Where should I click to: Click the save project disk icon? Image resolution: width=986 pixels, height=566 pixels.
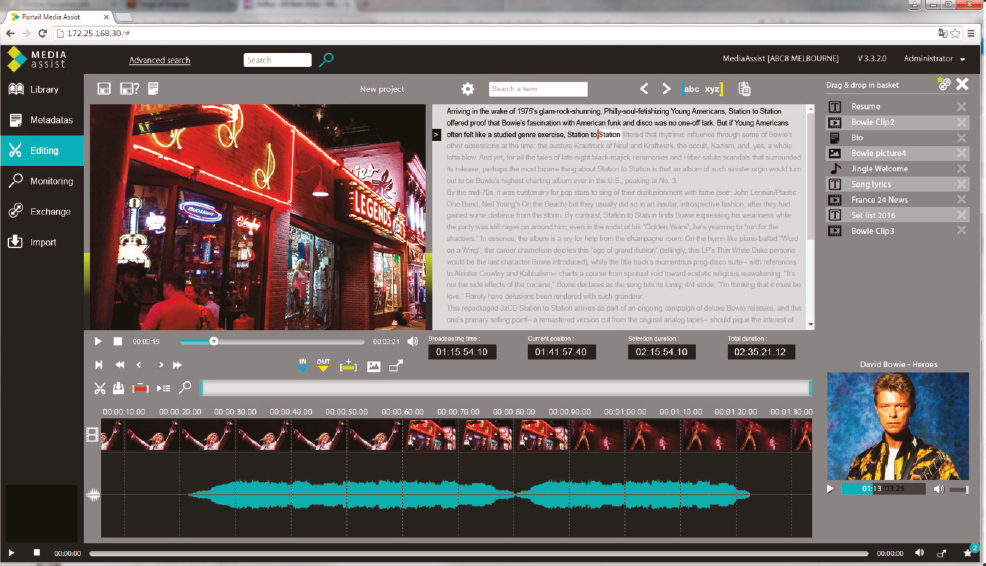click(104, 89)
